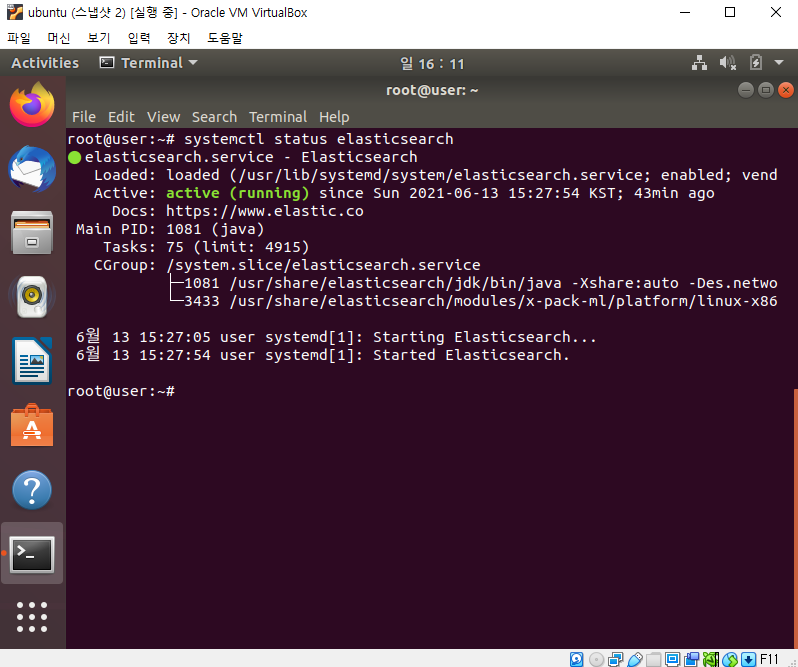
Task: Close the root@user terminal window
Action: click(786, 91)
